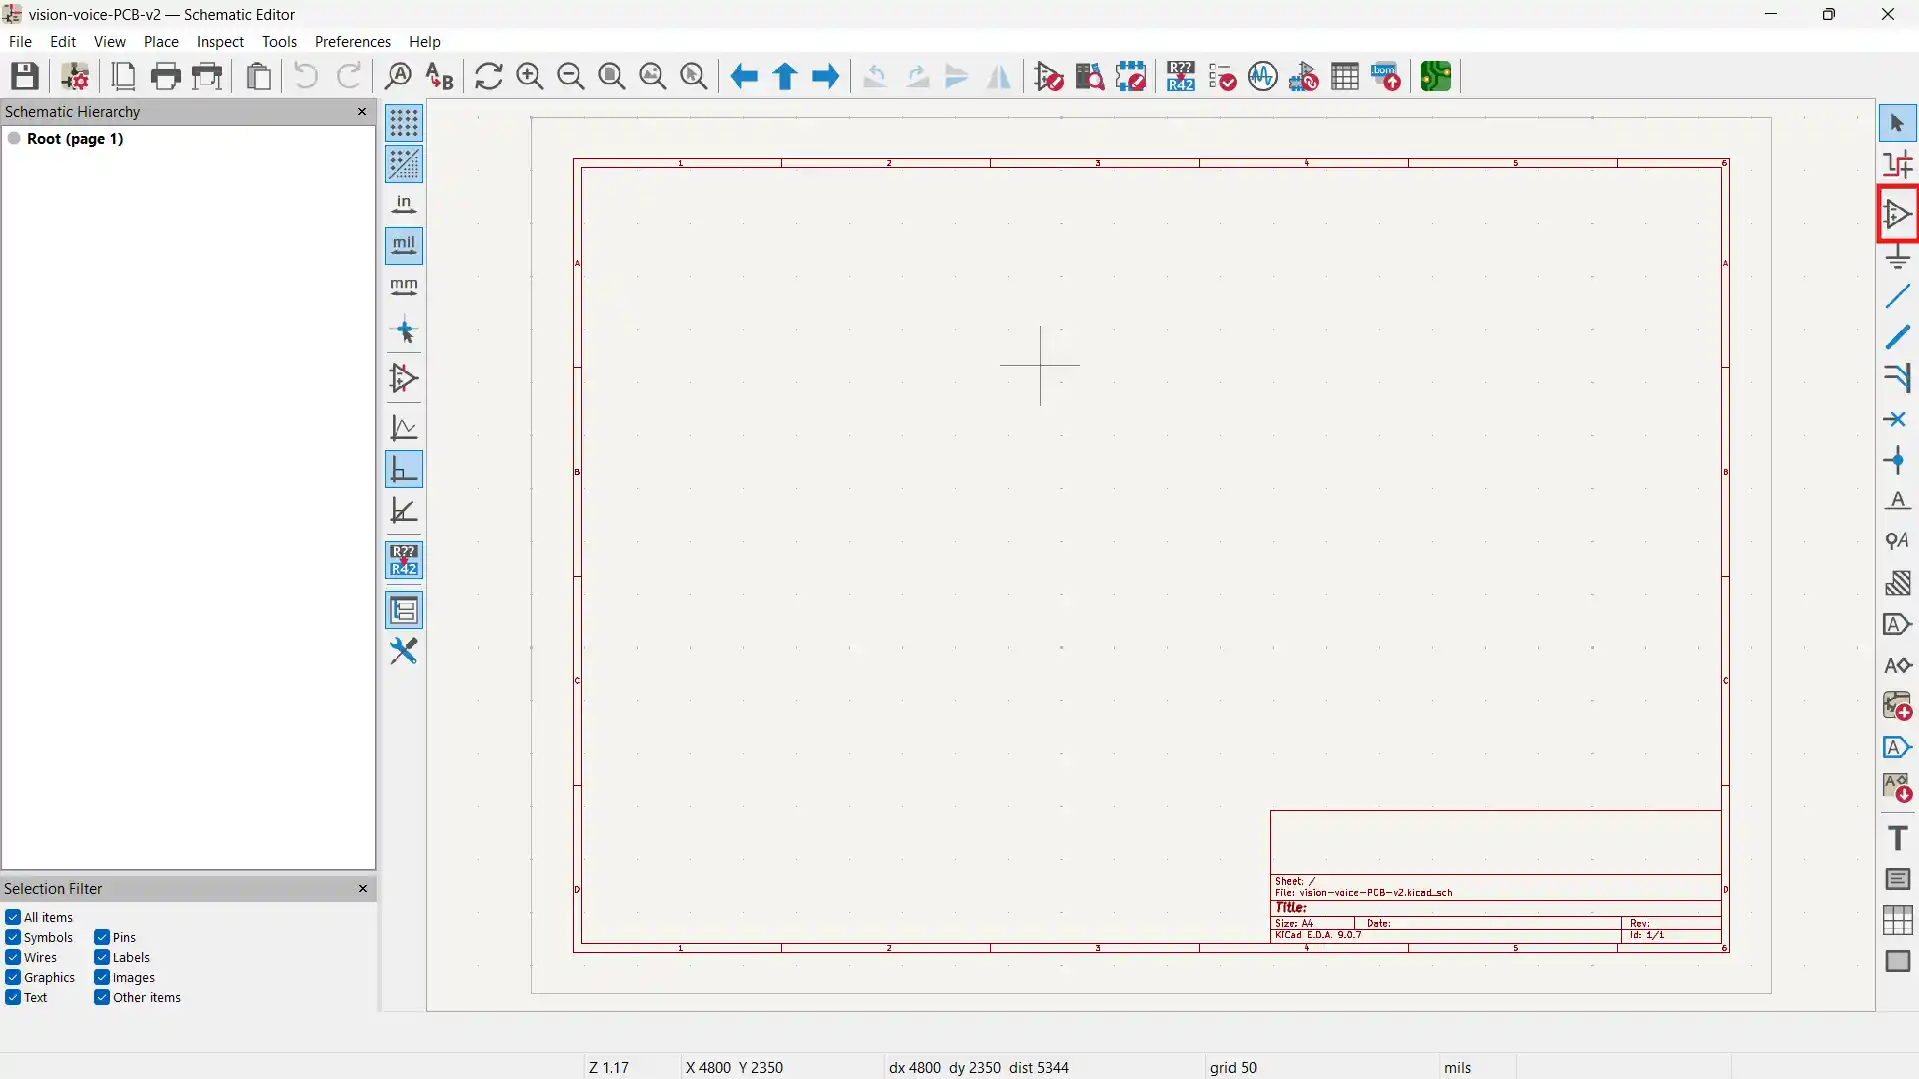Viewport: 1919px width, 1079px height.
Task: Zoom to fit objects
Action: 653,76
